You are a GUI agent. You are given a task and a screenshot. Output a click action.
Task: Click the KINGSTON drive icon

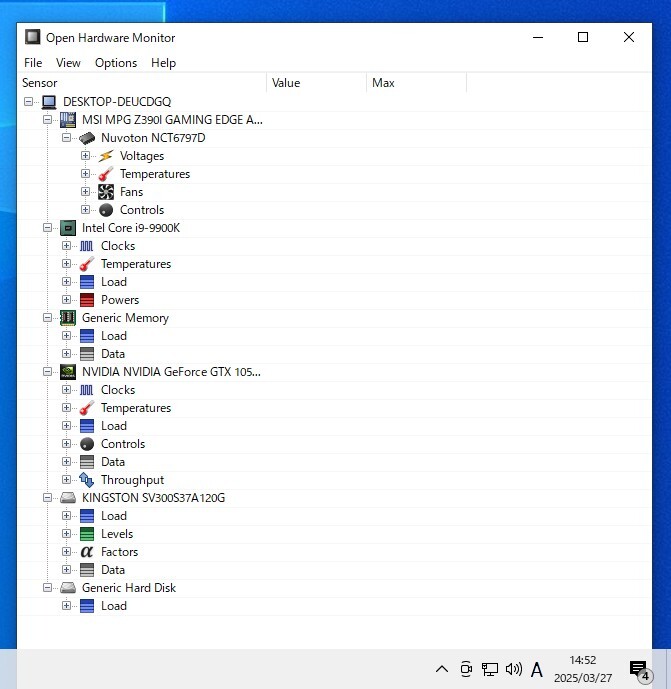(x=68, y=498)
